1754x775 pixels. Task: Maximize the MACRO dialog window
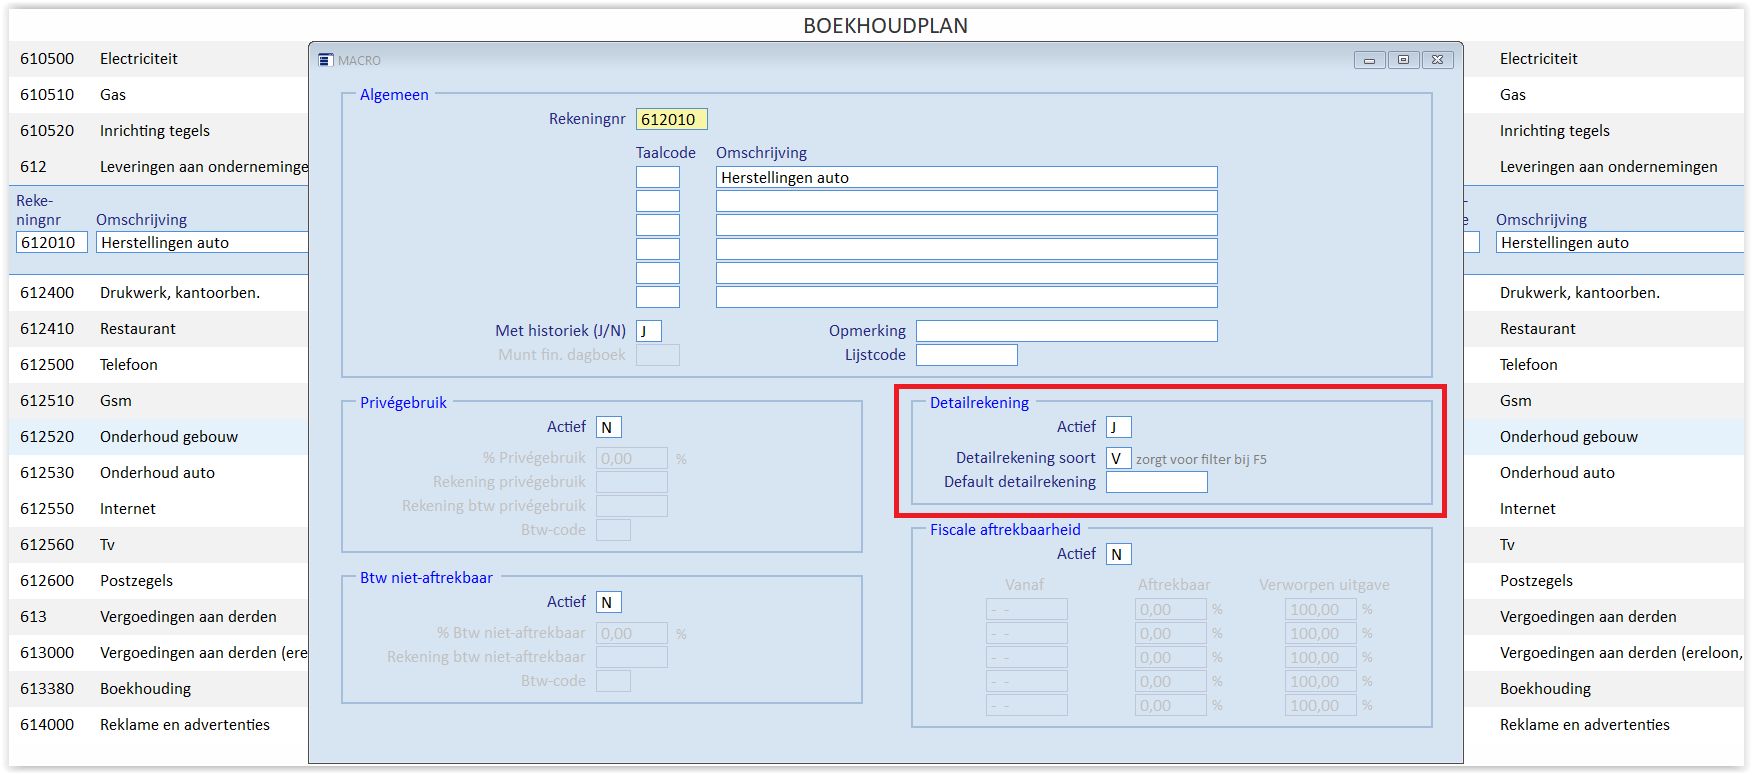point(1403,60)
